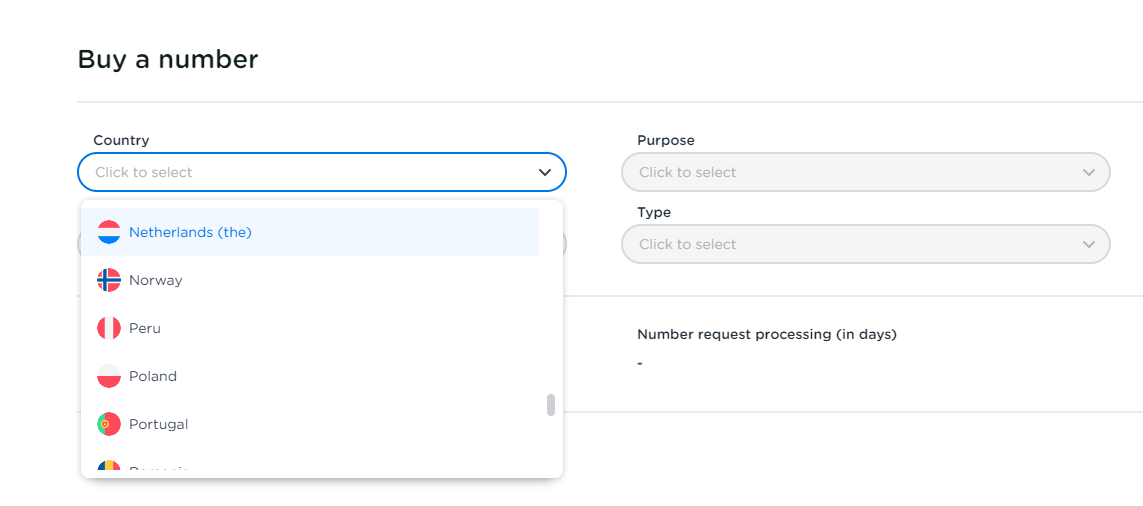Click the partially visible Romania flag
The image size is (1143, 506).
coord(109,467)
